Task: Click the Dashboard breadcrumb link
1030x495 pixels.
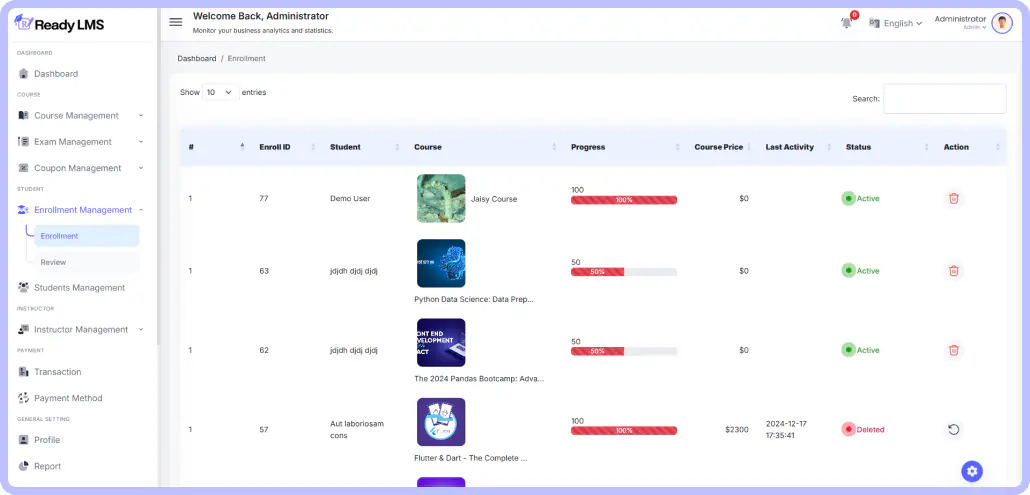Action: [x=196, y=58]
